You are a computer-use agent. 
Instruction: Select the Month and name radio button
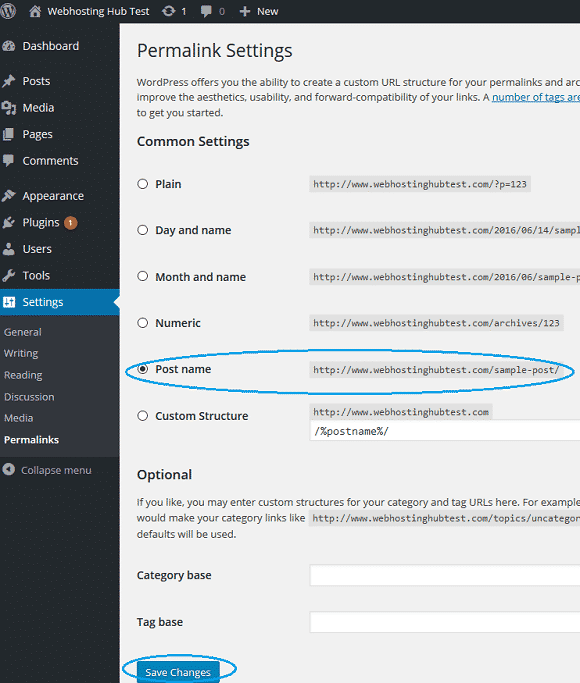tap(142, 276)
